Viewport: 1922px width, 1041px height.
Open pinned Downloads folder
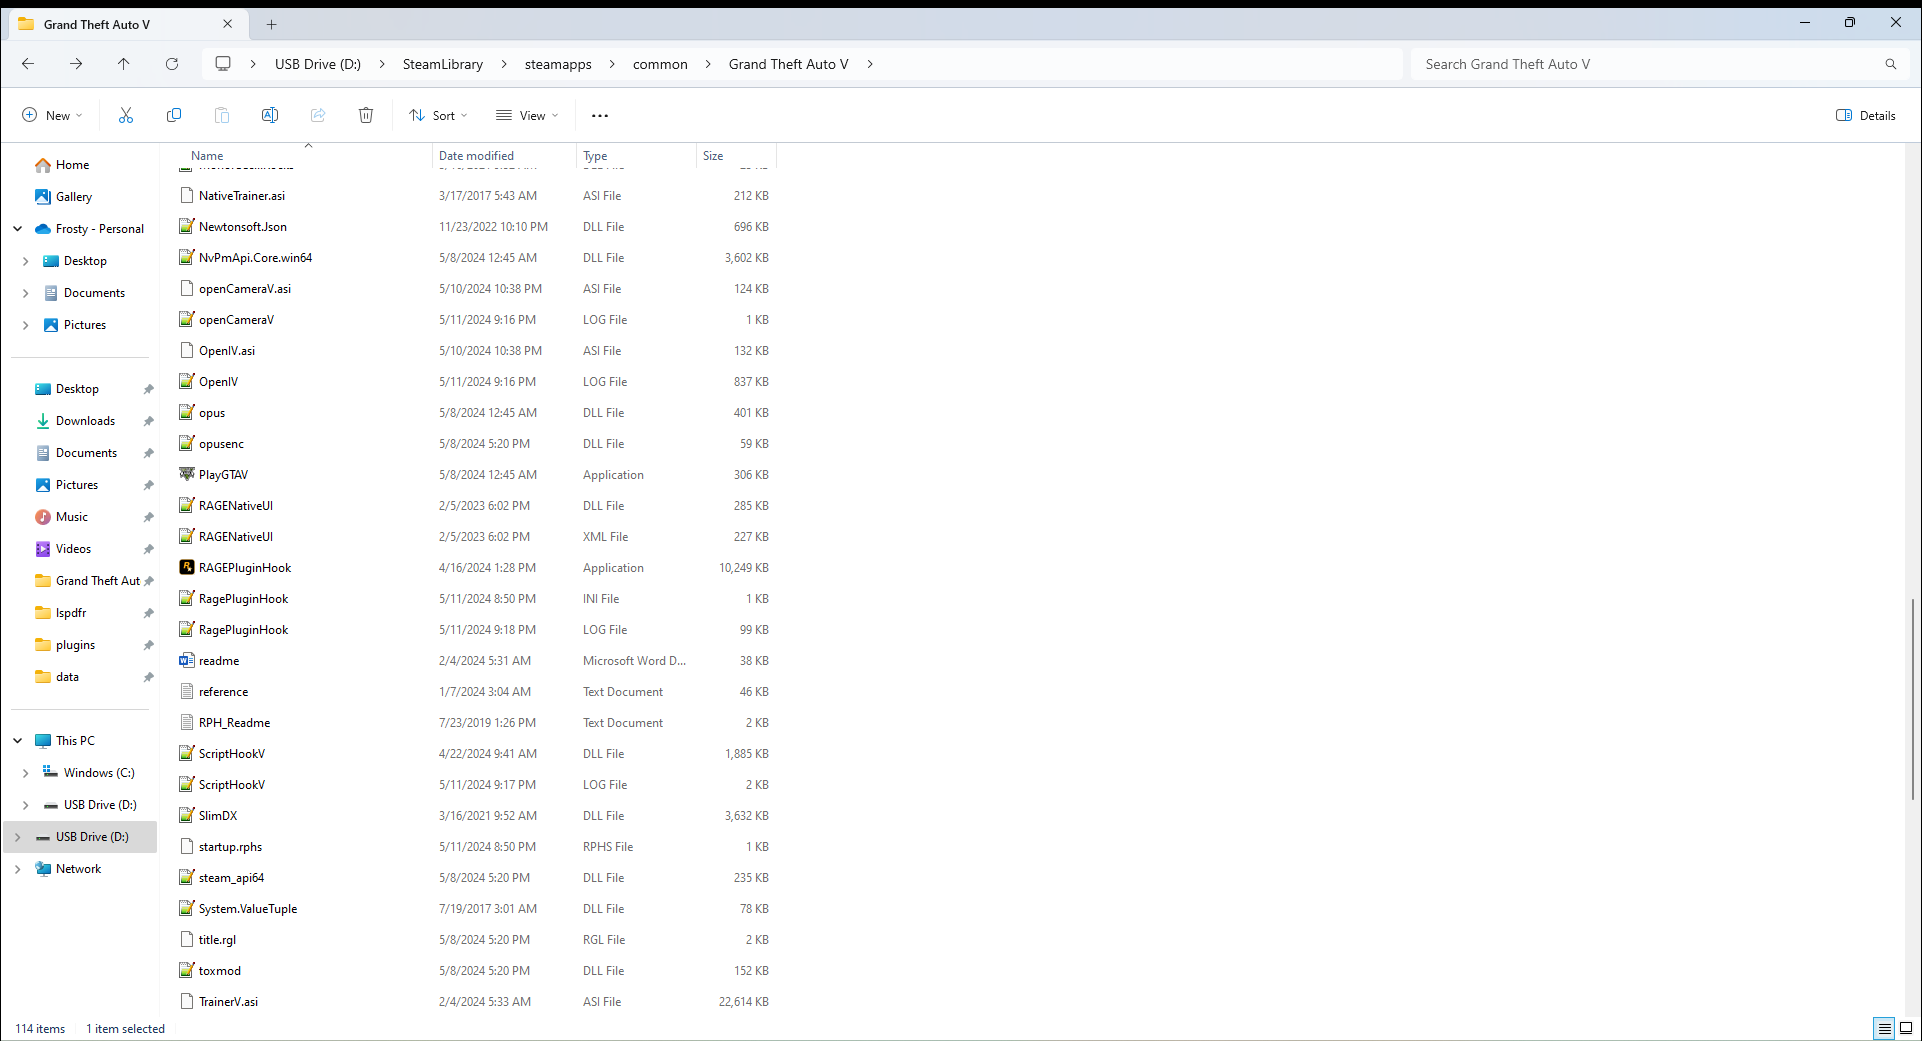tap(85, 421)
